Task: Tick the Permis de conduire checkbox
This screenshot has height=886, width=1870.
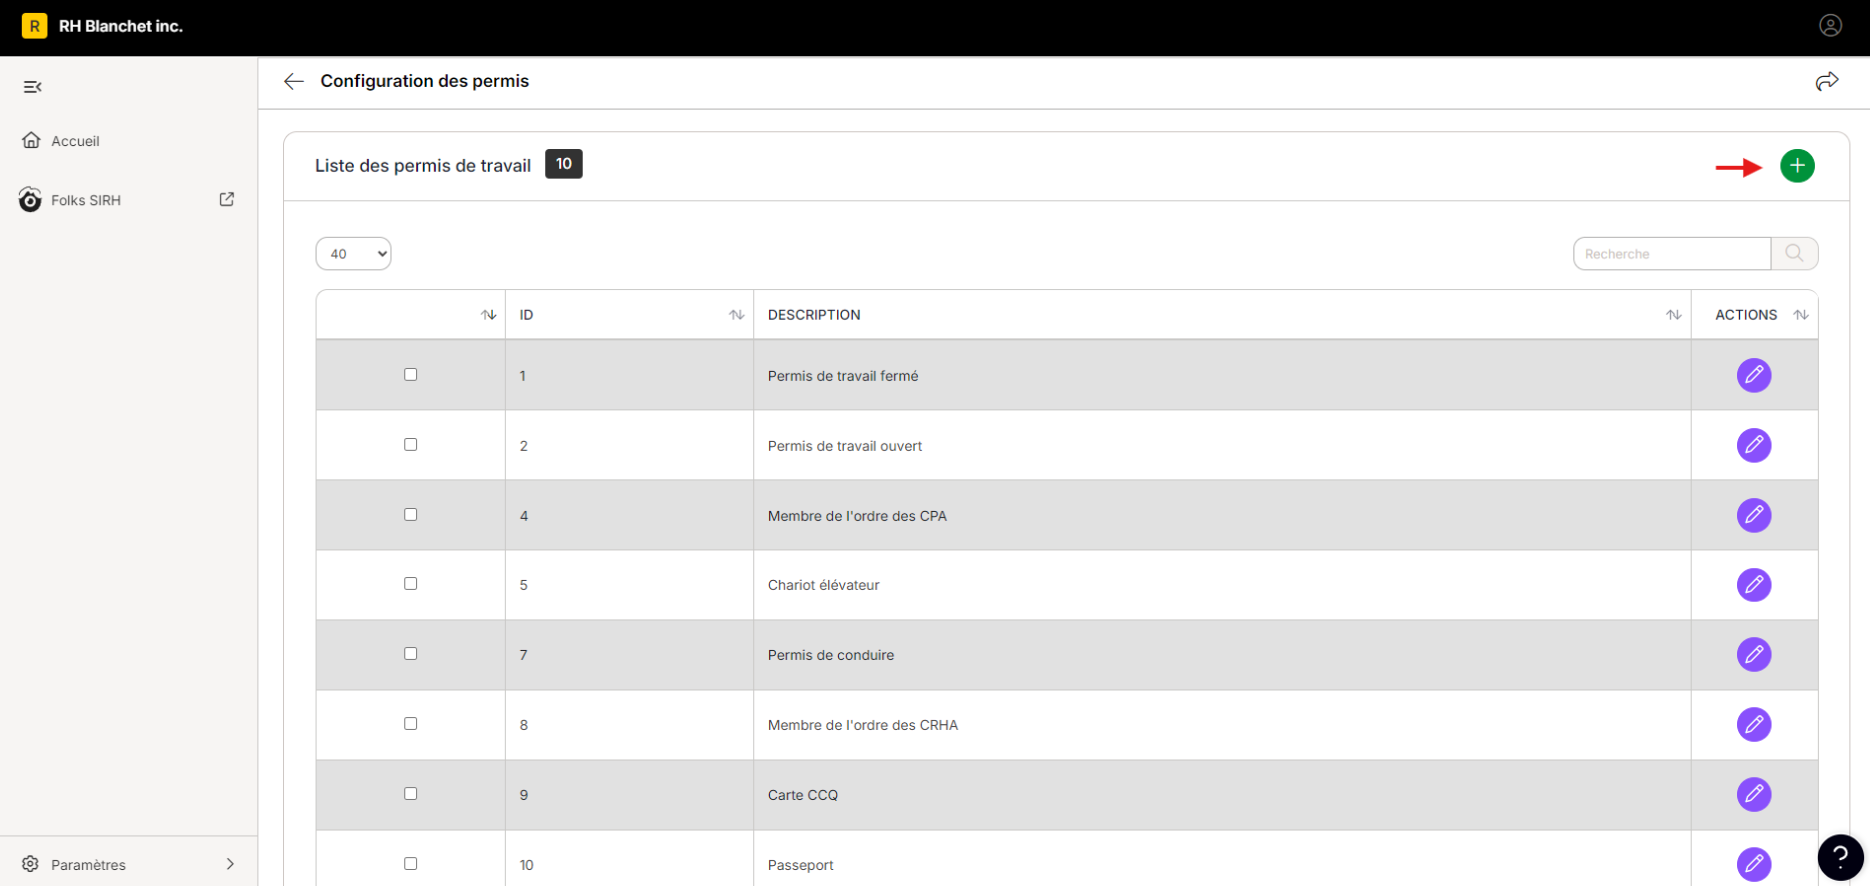Action: coord(410,654)
